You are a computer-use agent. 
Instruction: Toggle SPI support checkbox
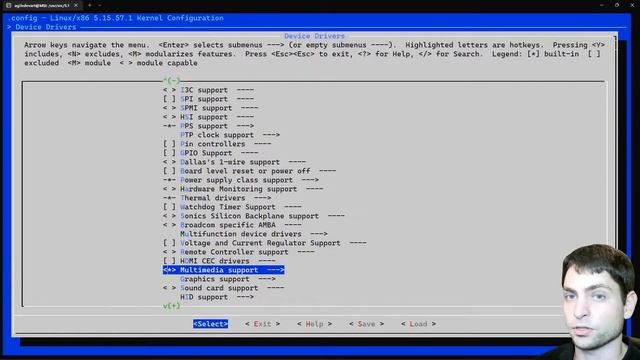[x=169, y=99]
